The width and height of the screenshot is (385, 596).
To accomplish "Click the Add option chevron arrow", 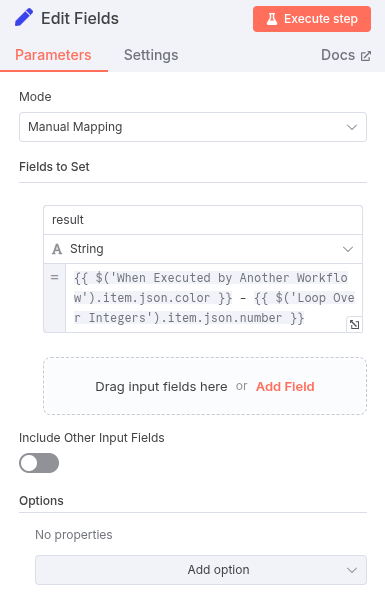I will click(x=352, y=570).
